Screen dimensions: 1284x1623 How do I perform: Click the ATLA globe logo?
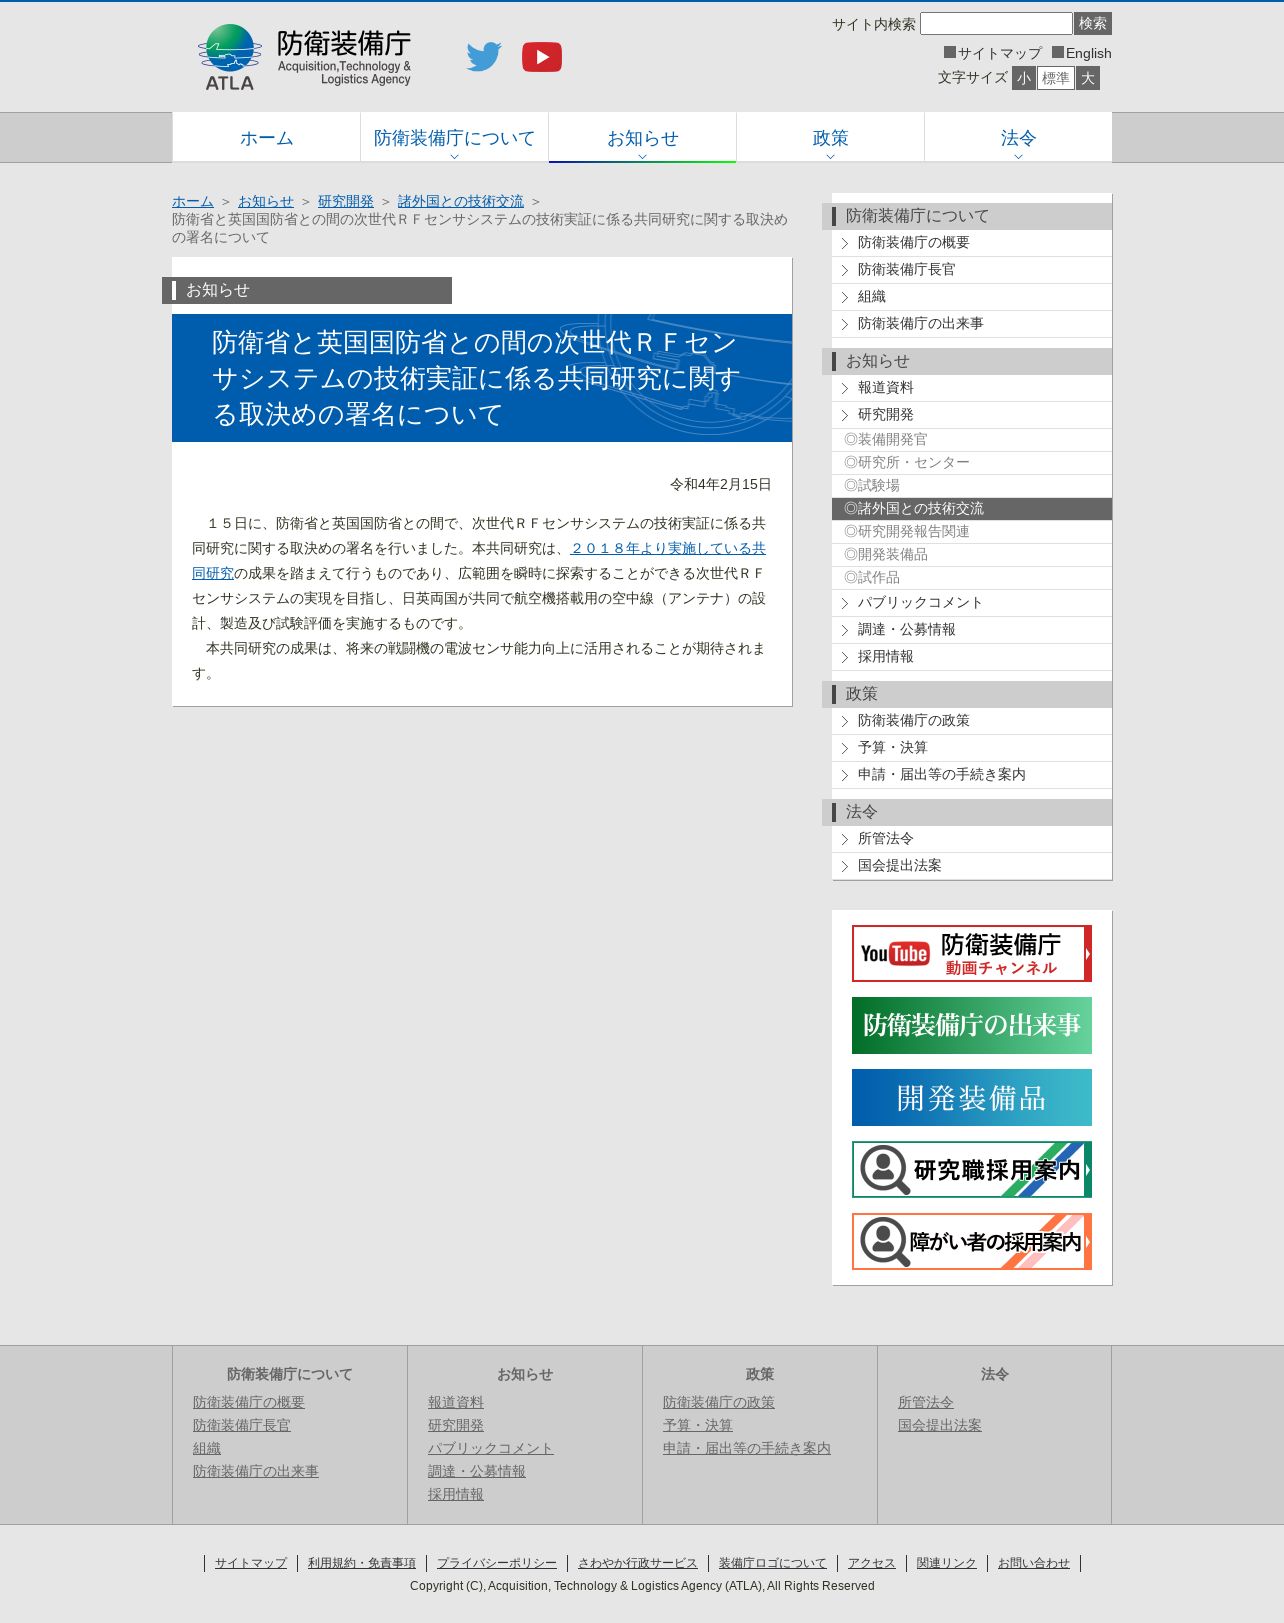pyautogui.click(x=230, y=57)
